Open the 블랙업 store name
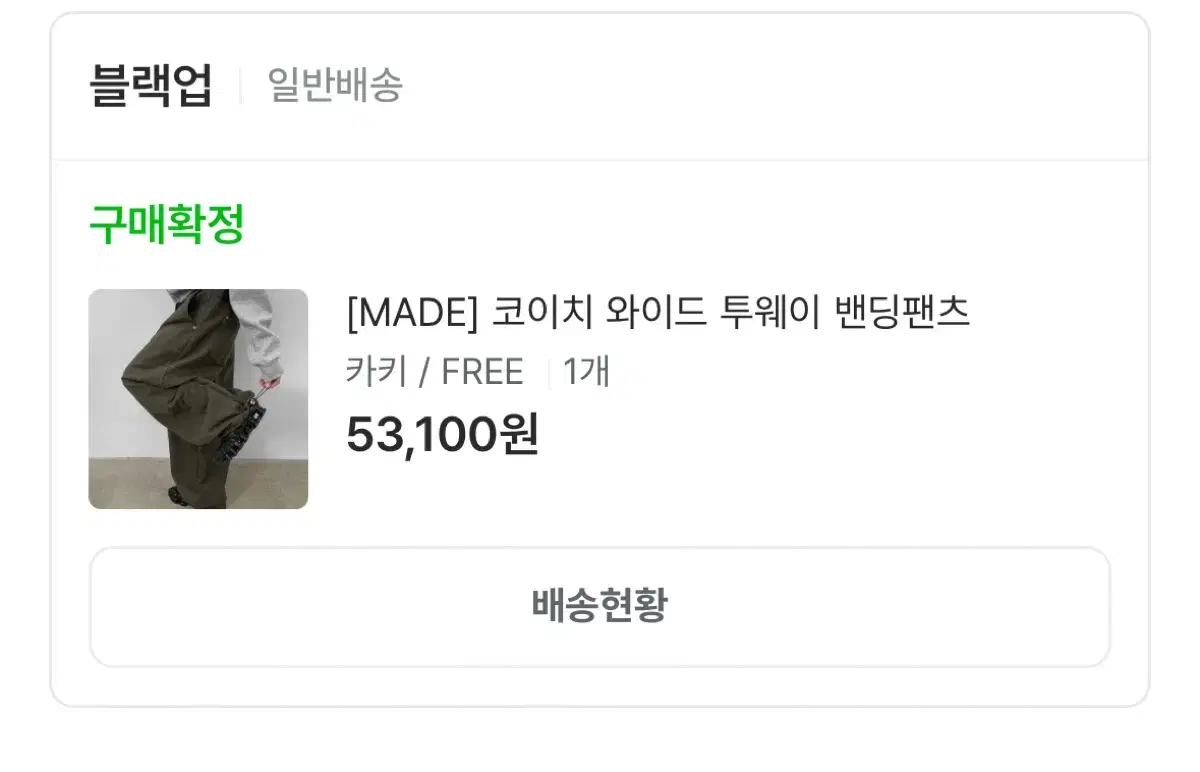 (x=151, y=86)
